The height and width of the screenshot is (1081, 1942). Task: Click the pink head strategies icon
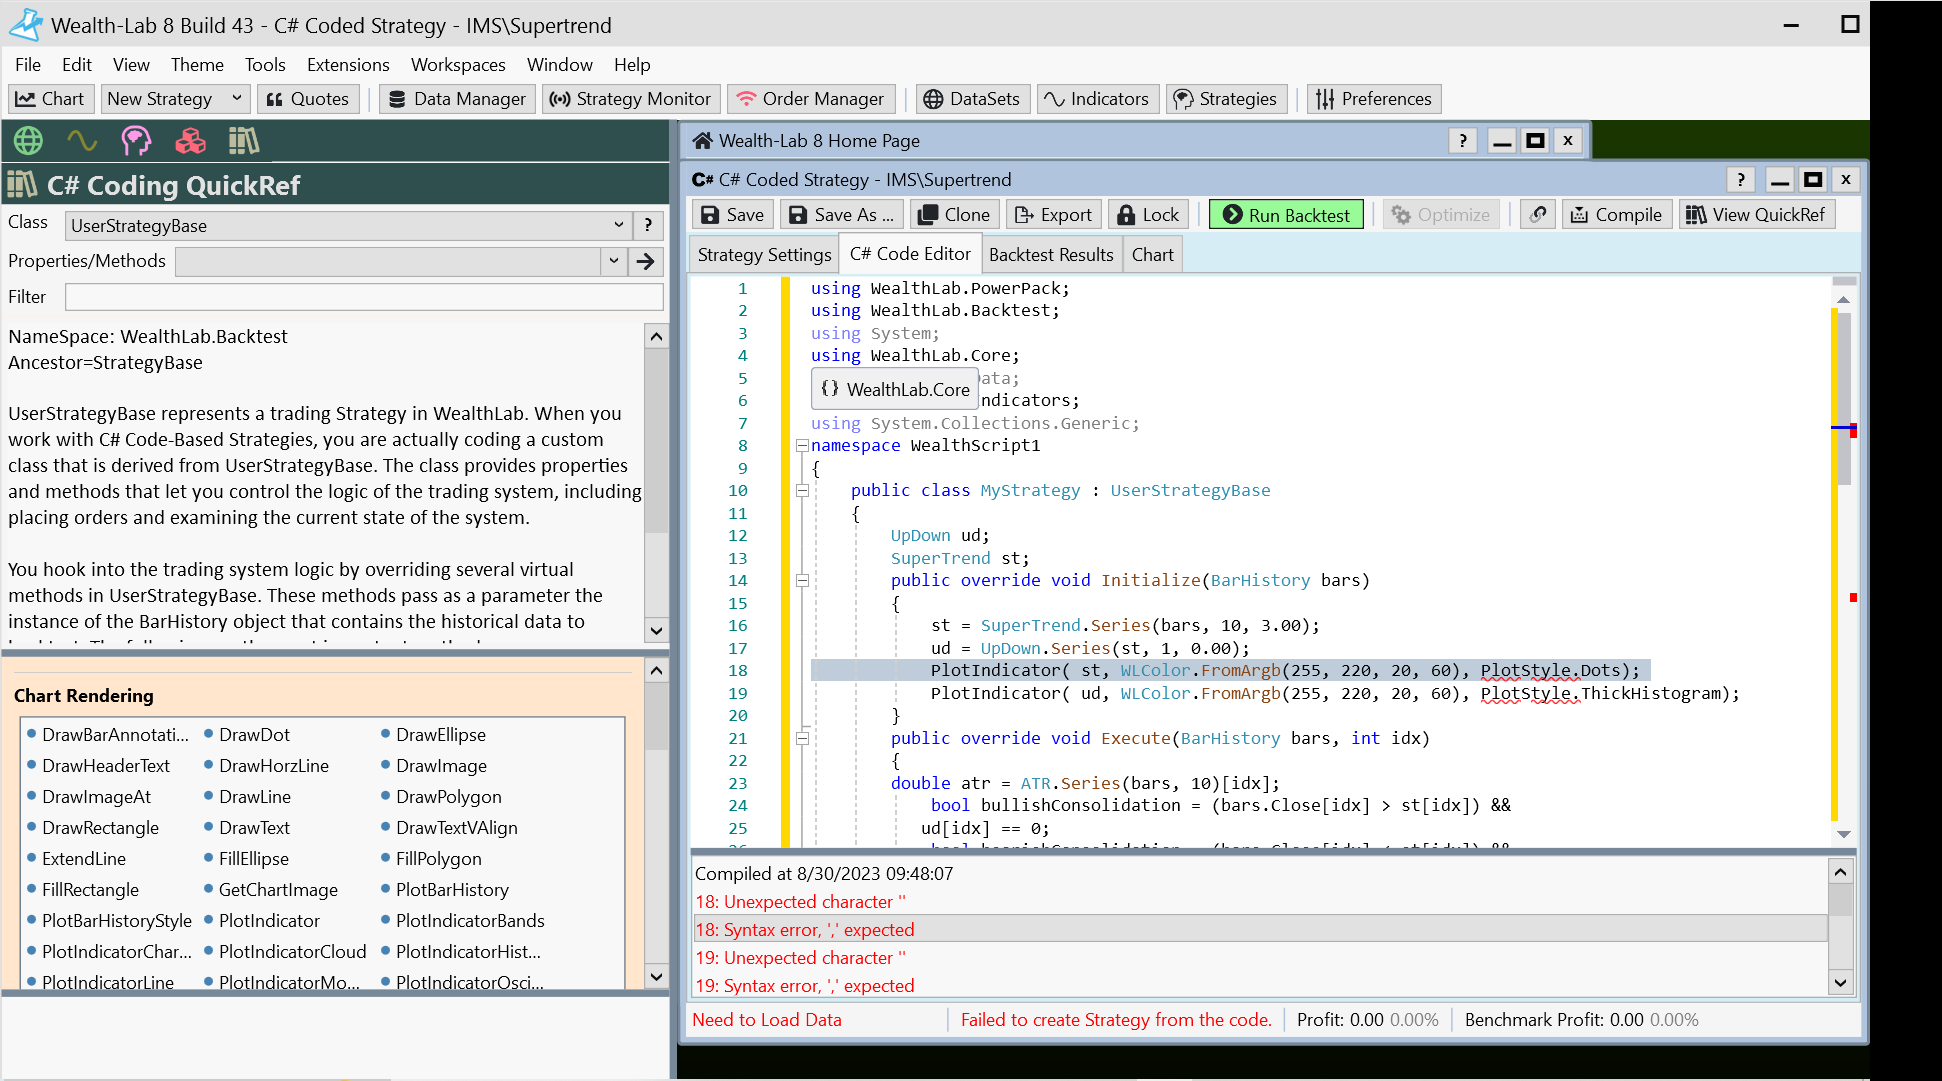(x=136, y=141)
